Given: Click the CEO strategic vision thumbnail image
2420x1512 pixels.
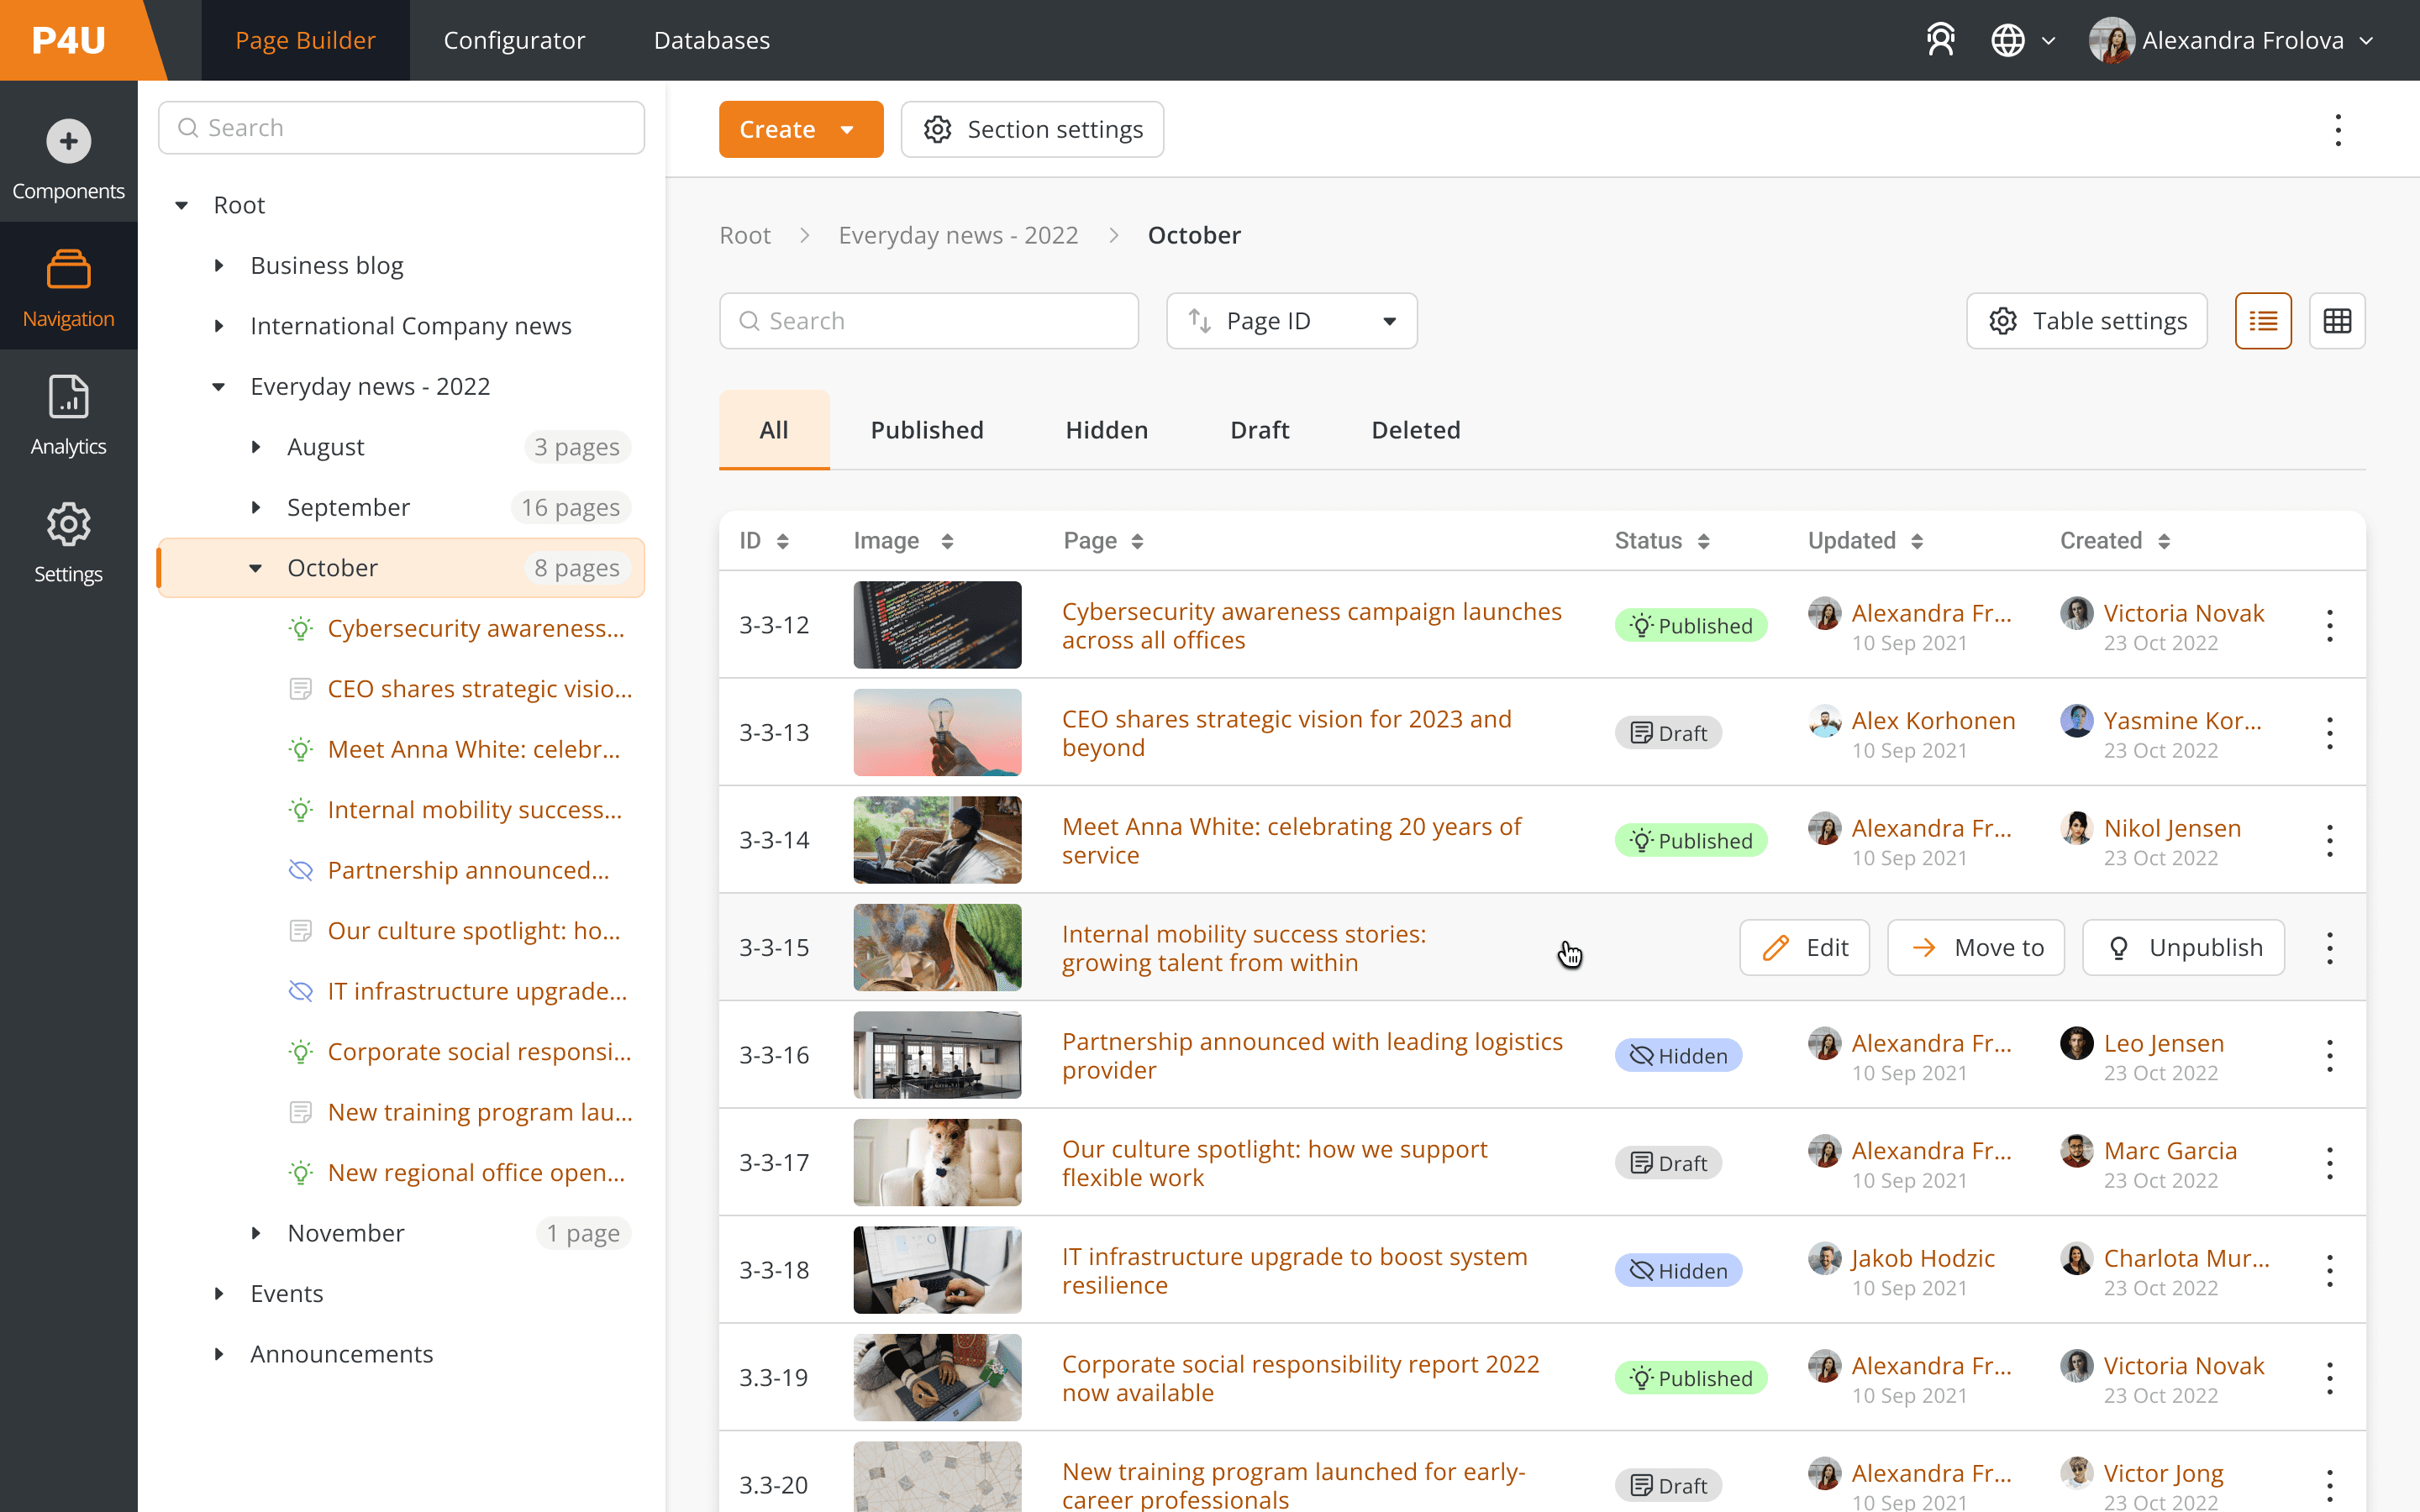Looking at the screenshot, I should [937, 732].
